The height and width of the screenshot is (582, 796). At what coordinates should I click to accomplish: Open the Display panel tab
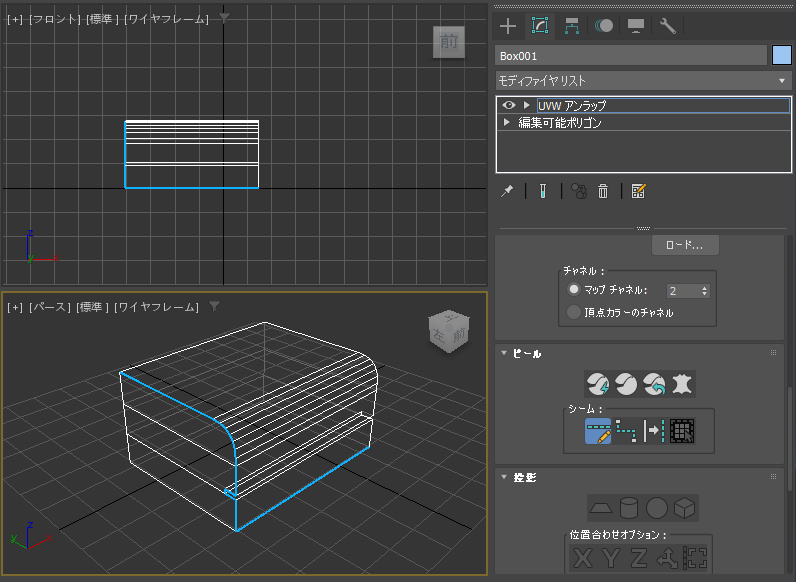tap(636, 26)
